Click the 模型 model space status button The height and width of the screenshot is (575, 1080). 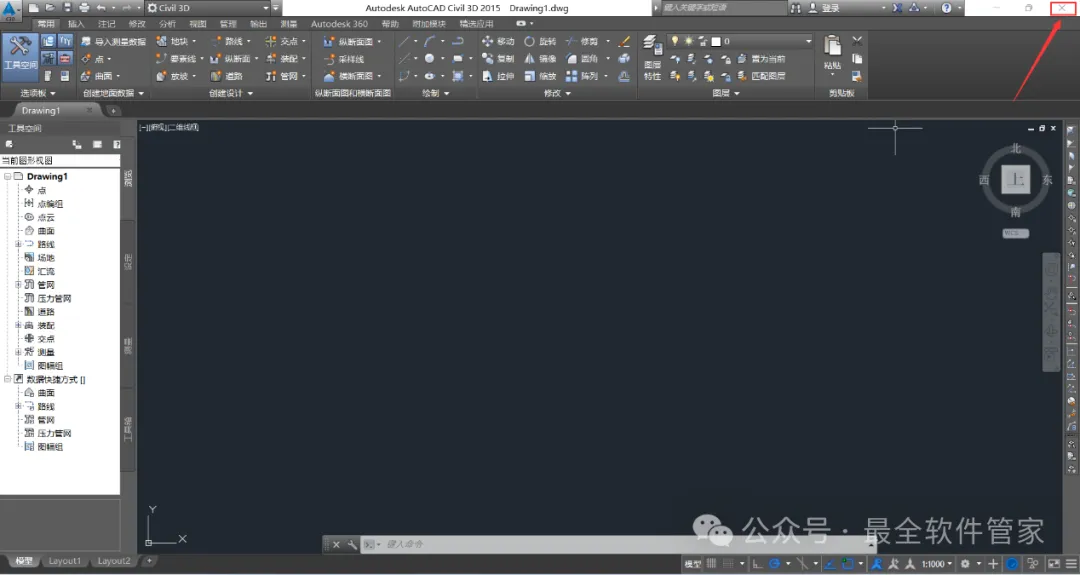[x=692, y=563]
